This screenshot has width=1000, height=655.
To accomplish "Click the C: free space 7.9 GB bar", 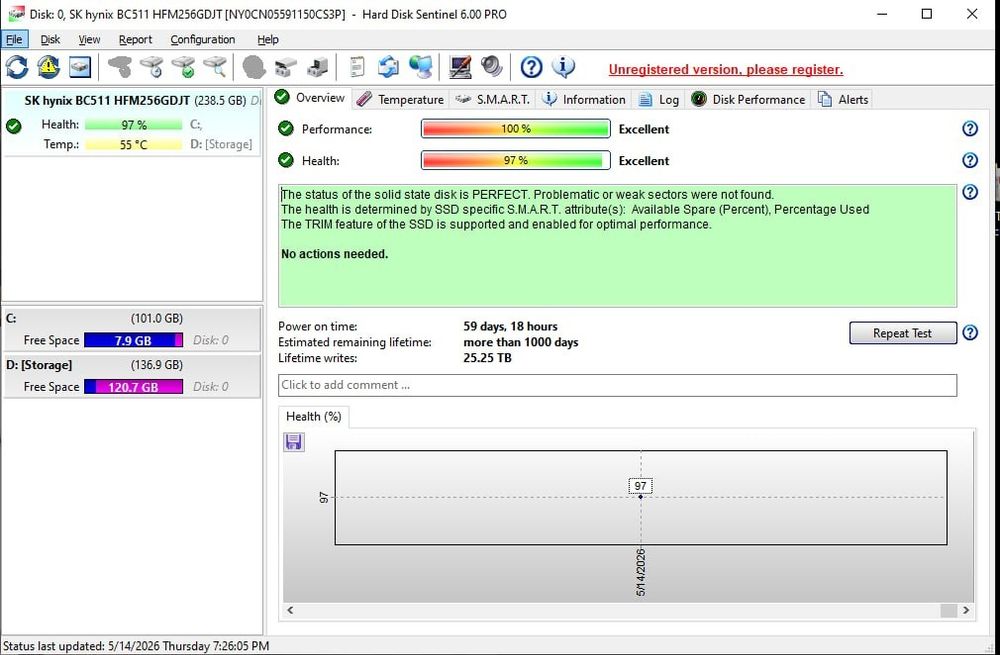I will click(x=133, y=340).
